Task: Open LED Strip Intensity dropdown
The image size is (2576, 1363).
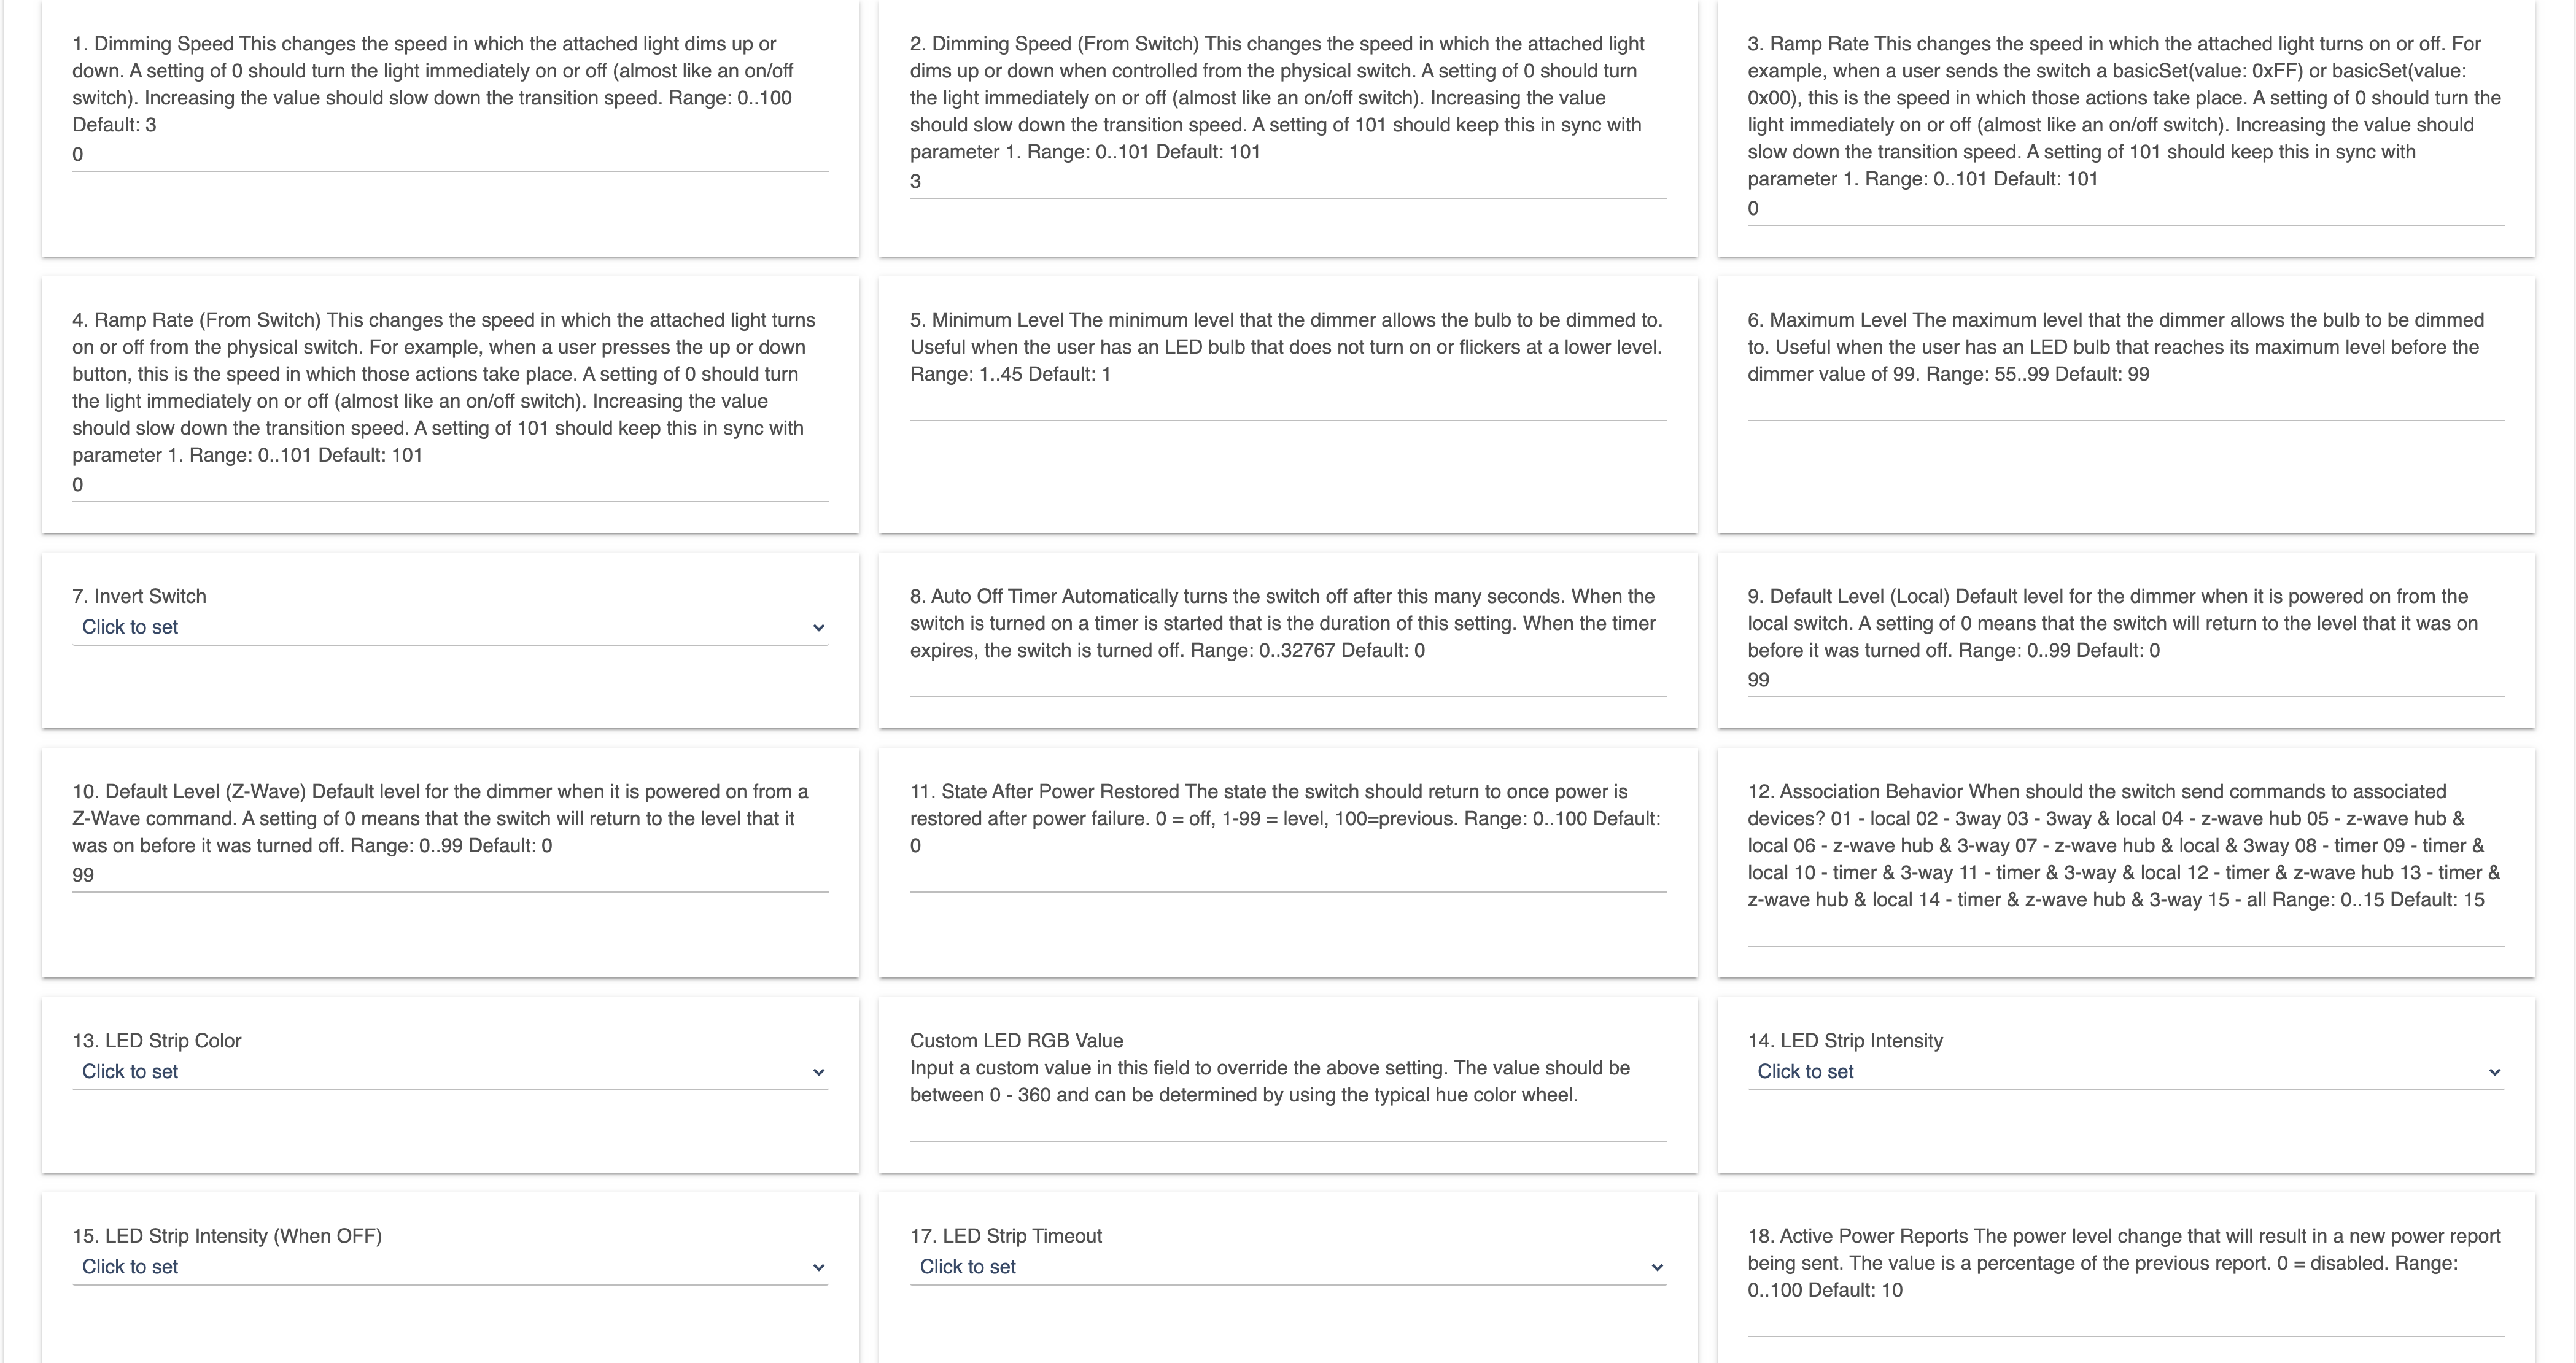Action: [2125, 1072]
